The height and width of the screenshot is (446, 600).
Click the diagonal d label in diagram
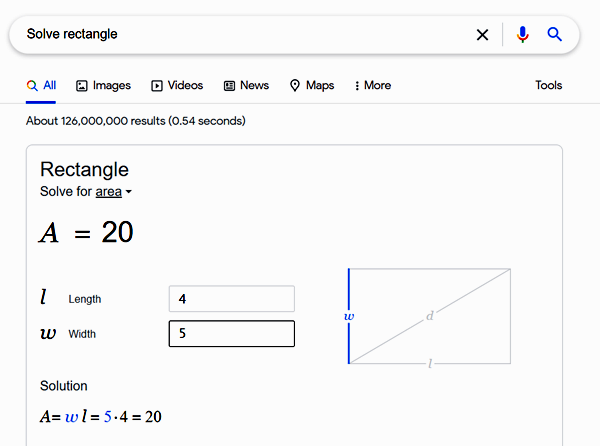tap(430, 316)
